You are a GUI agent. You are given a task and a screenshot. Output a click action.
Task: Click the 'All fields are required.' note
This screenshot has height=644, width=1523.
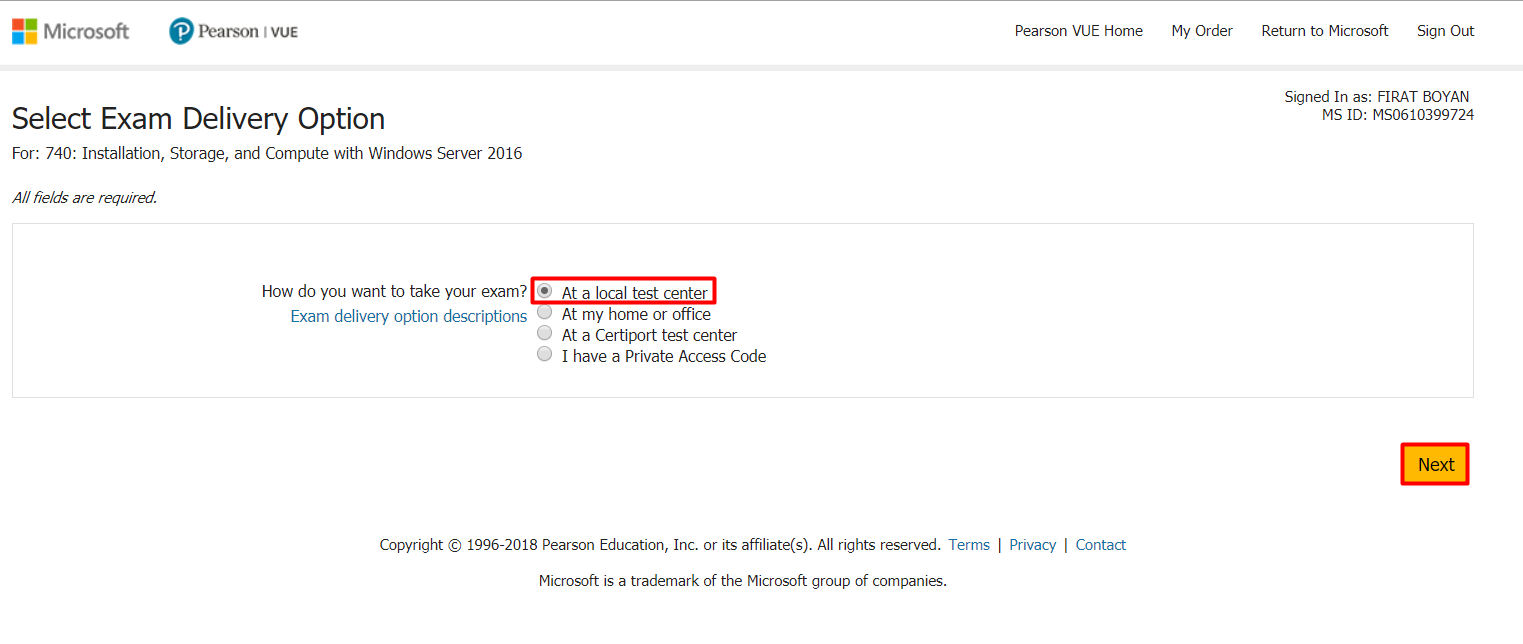coord(84,198)
